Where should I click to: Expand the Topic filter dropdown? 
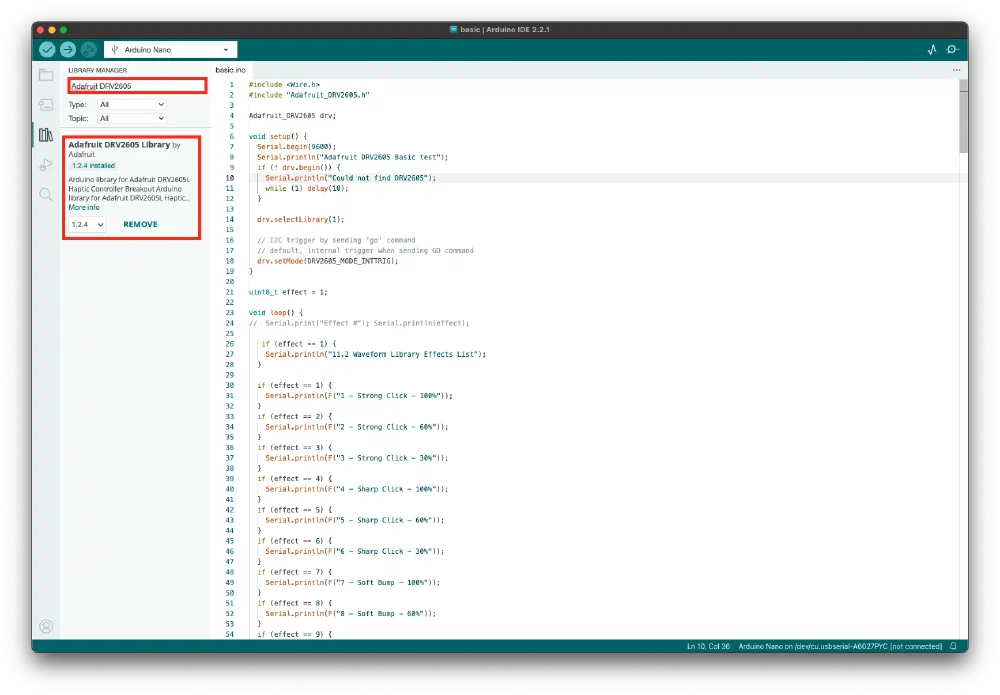pos(132,118)
